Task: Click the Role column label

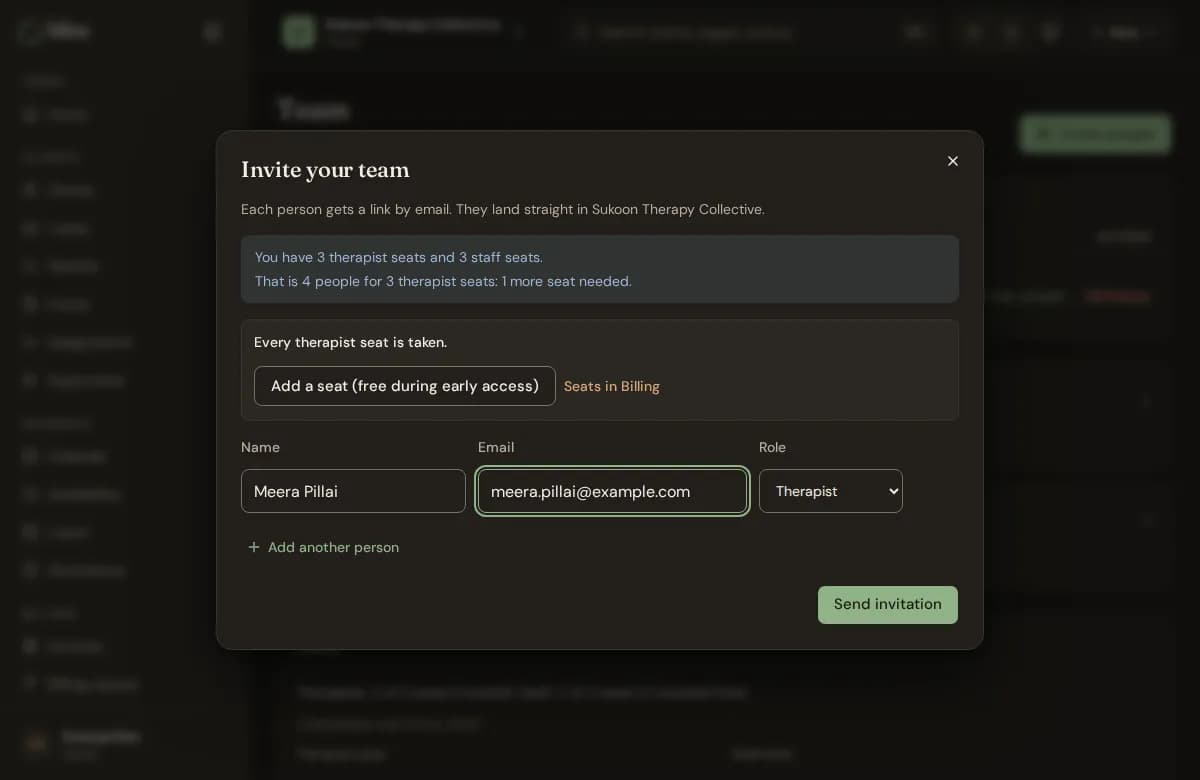Action: (772, 447)
